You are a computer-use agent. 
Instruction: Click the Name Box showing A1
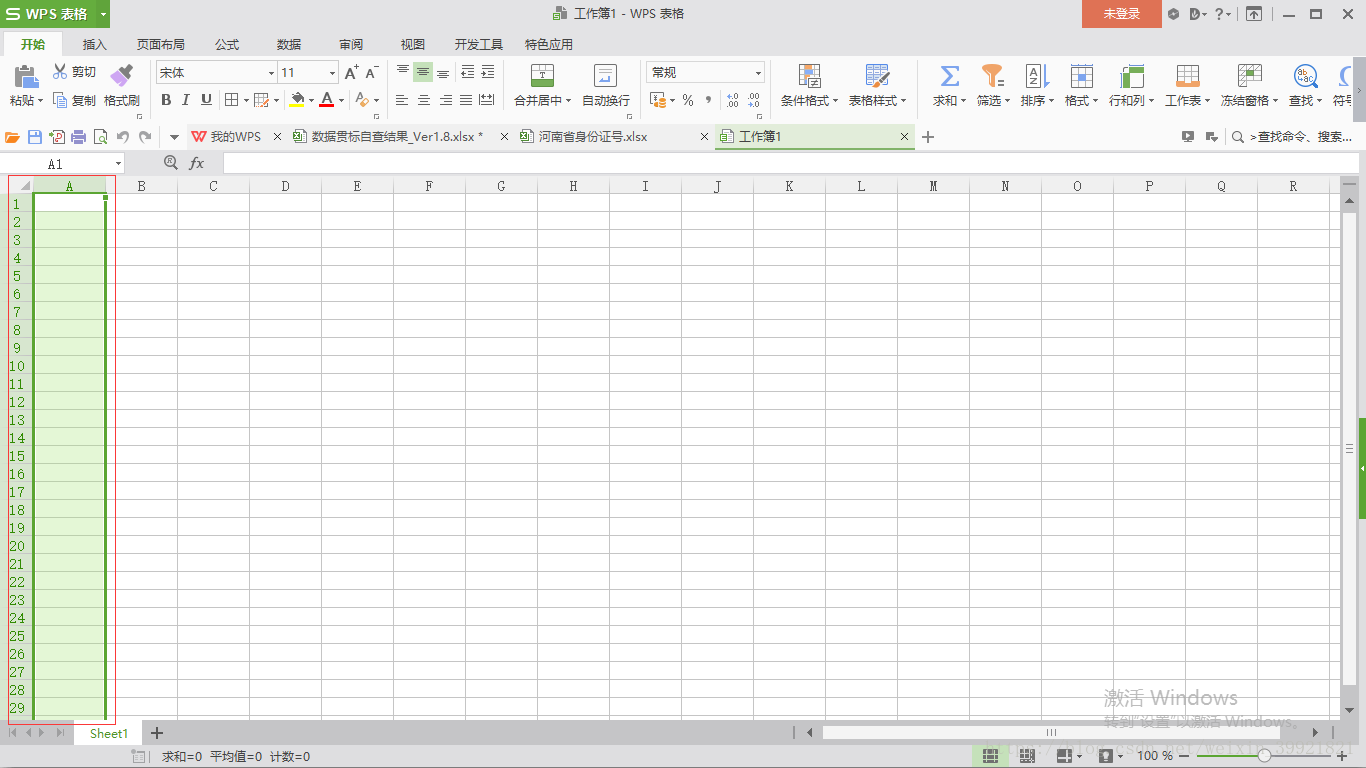click(x=62, y=163)
